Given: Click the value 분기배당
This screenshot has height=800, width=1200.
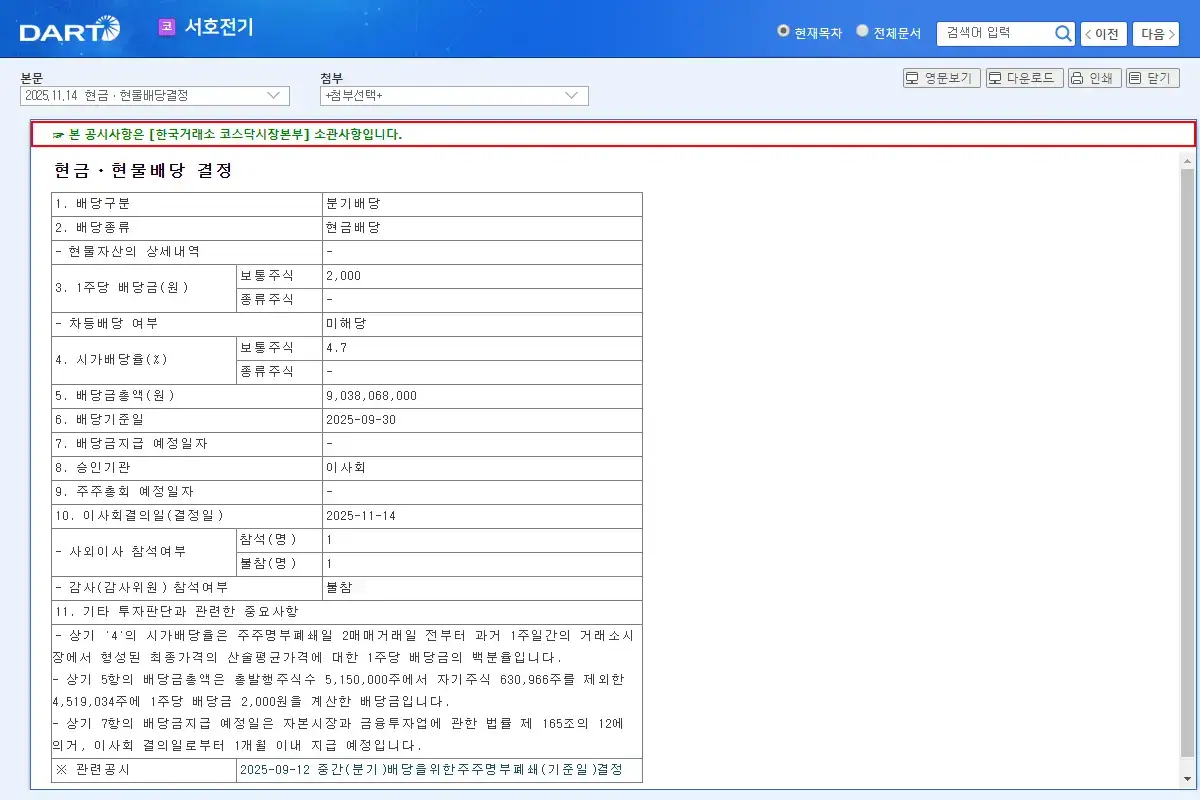Looking at the screenshot, I should 353,204.
